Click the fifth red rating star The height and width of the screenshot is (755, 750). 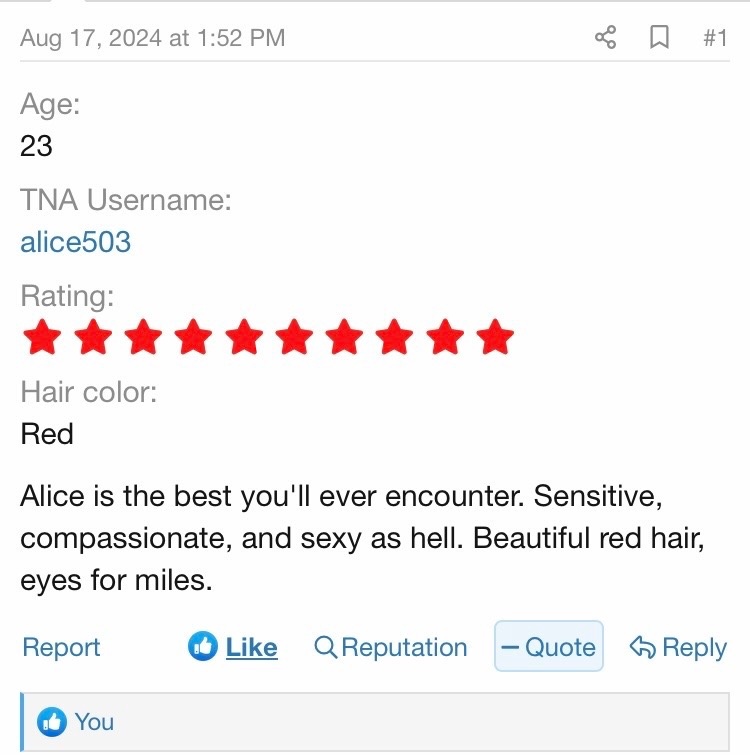pyautogui.click(x=243, y=338)
